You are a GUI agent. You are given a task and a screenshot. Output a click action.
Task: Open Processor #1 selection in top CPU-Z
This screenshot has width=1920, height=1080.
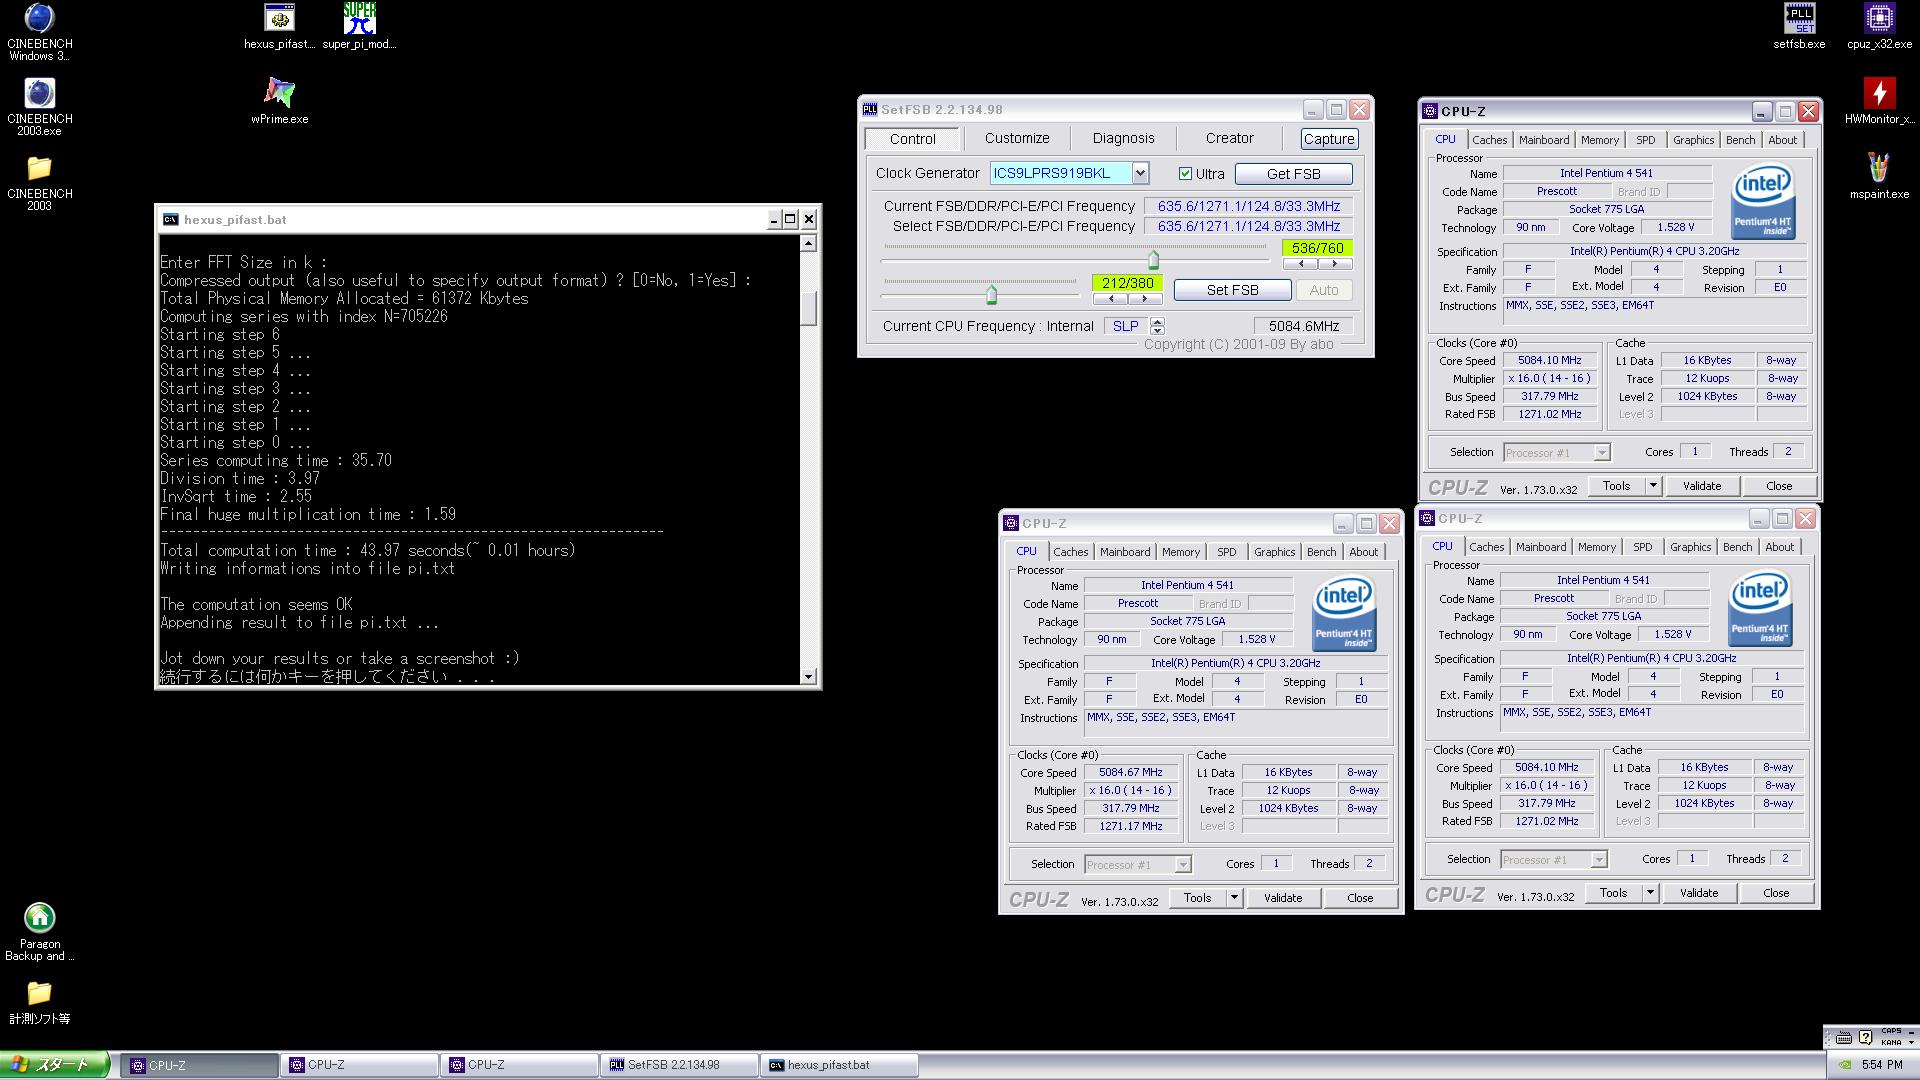1556,453
